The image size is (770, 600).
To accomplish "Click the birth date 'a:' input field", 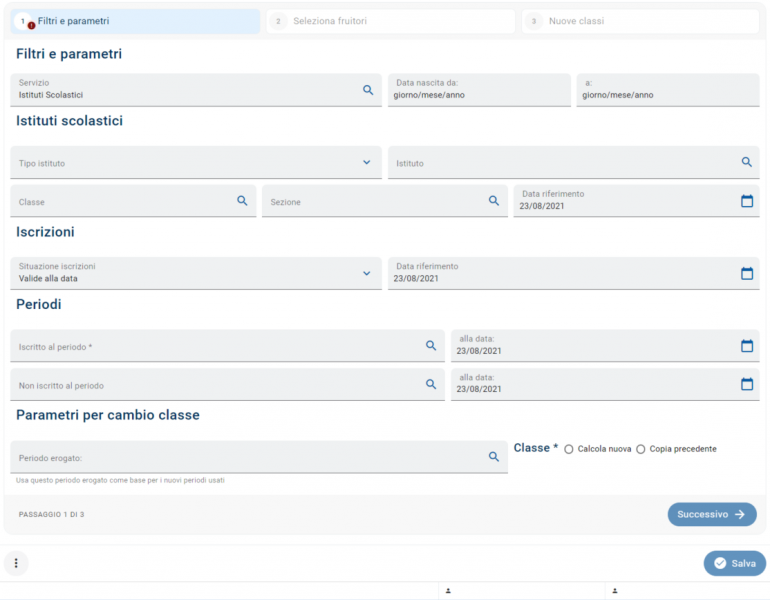I will [x=668, y=90].
